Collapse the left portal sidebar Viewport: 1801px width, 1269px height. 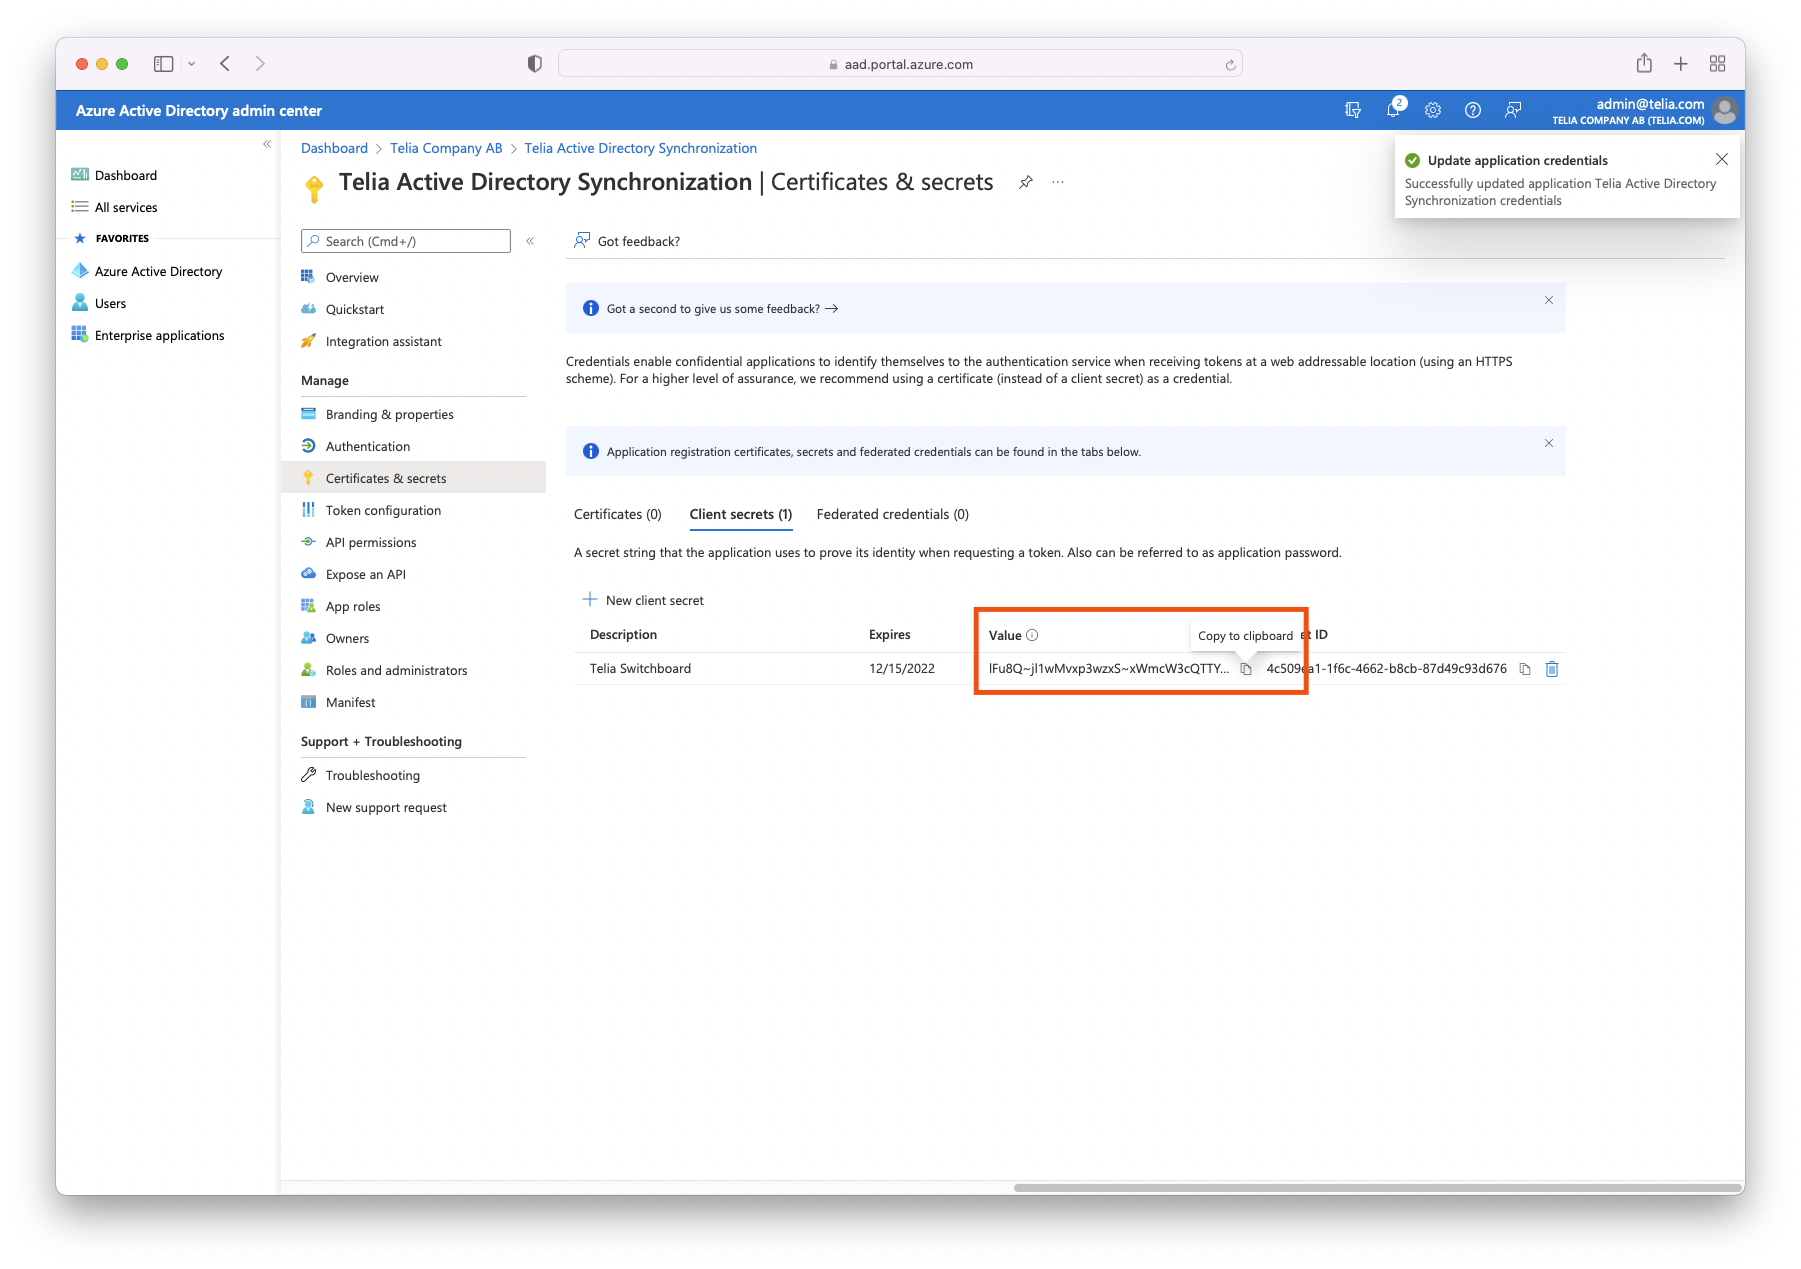[267, 144]
